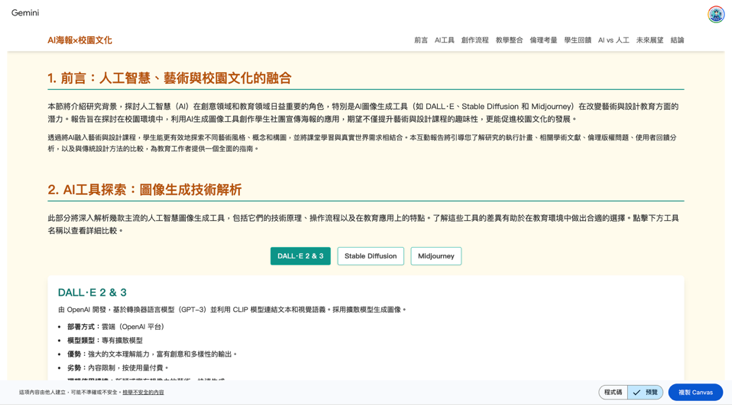Navigate to 教學整合 section
732x405 pixels.
(509, 41)
